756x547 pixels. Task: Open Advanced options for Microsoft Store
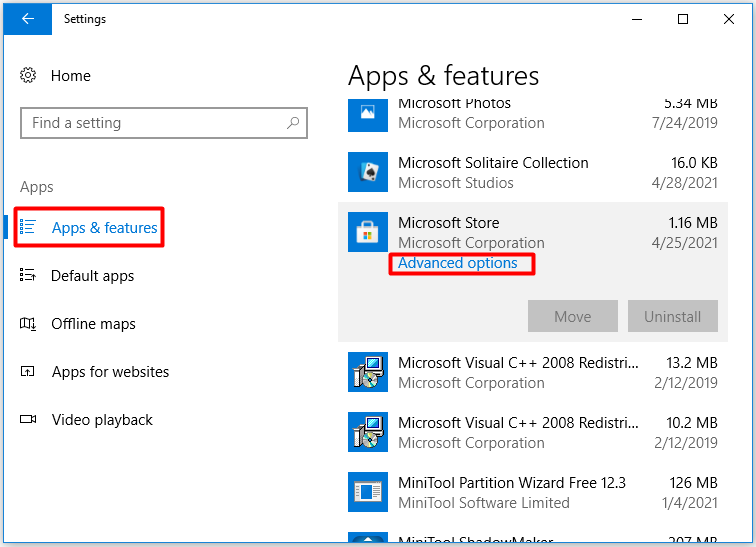click(x=458, y=263)
